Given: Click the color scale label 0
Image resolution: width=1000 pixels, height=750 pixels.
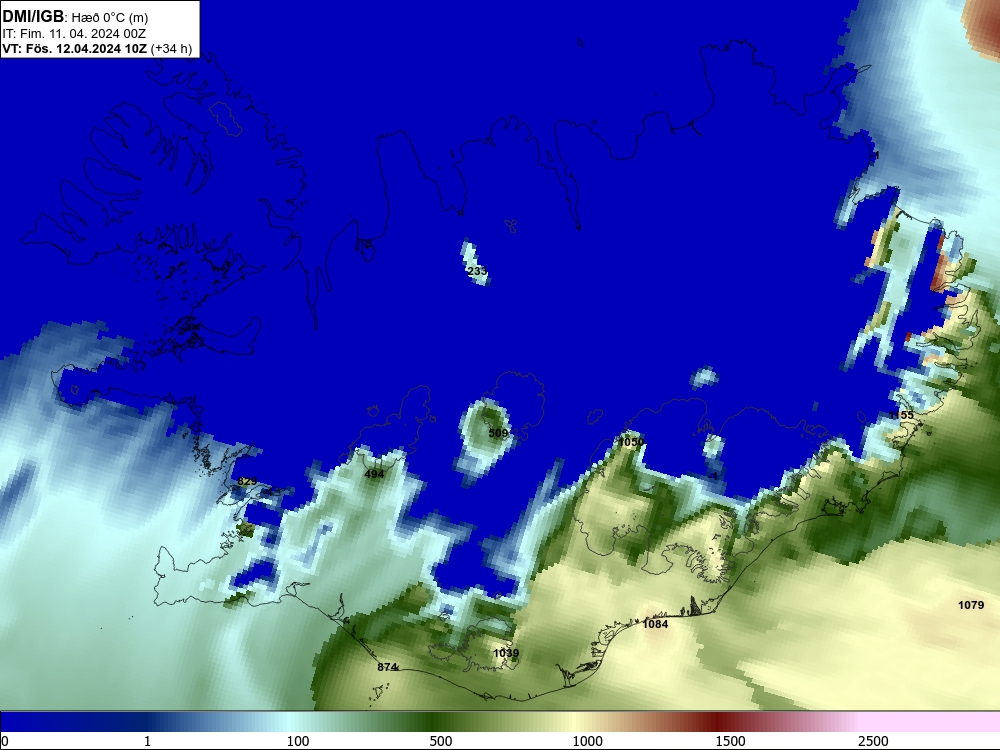Looking at the screenshot, I should click(x=5, y=741).
